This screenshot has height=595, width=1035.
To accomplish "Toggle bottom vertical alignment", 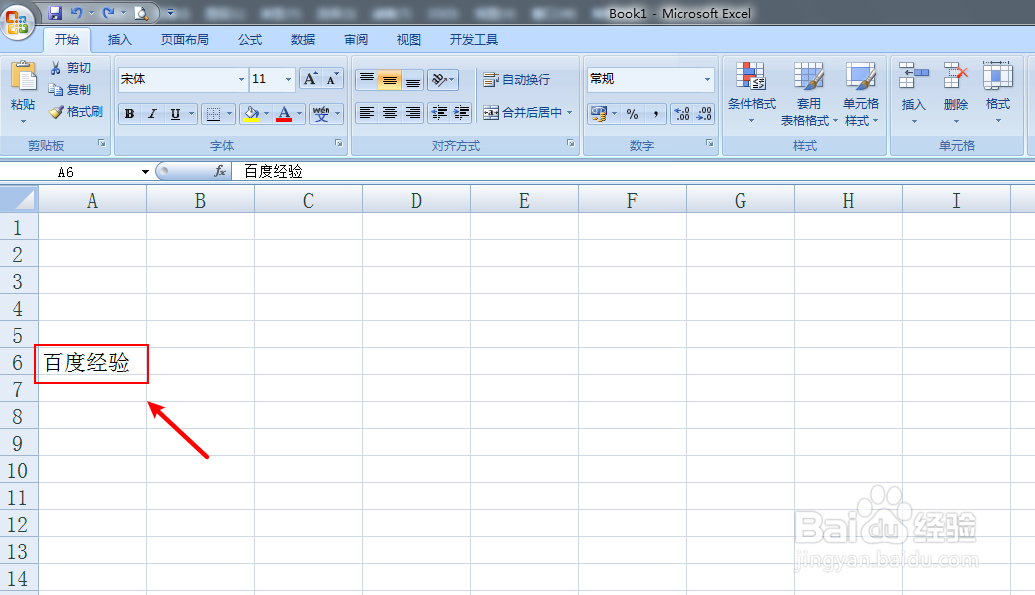I will click(413, 80).
